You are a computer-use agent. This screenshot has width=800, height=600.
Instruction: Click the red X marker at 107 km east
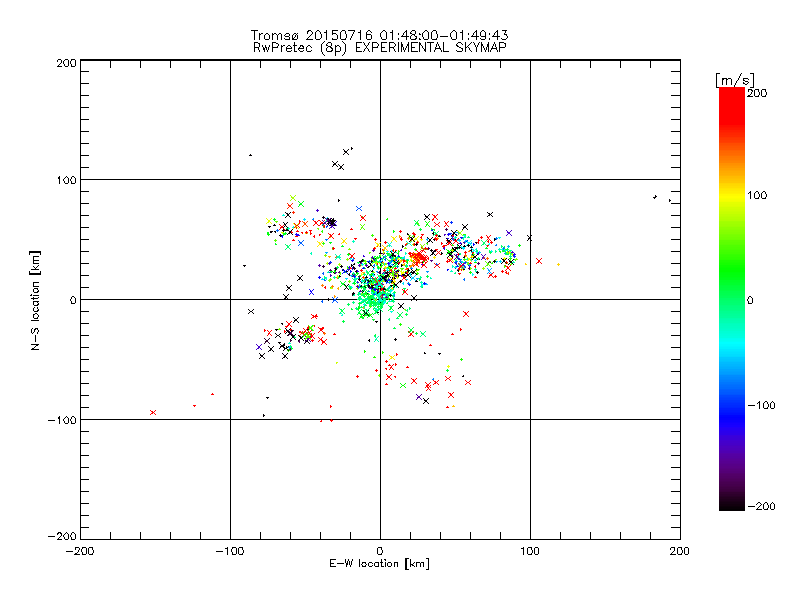pos(539,261)
